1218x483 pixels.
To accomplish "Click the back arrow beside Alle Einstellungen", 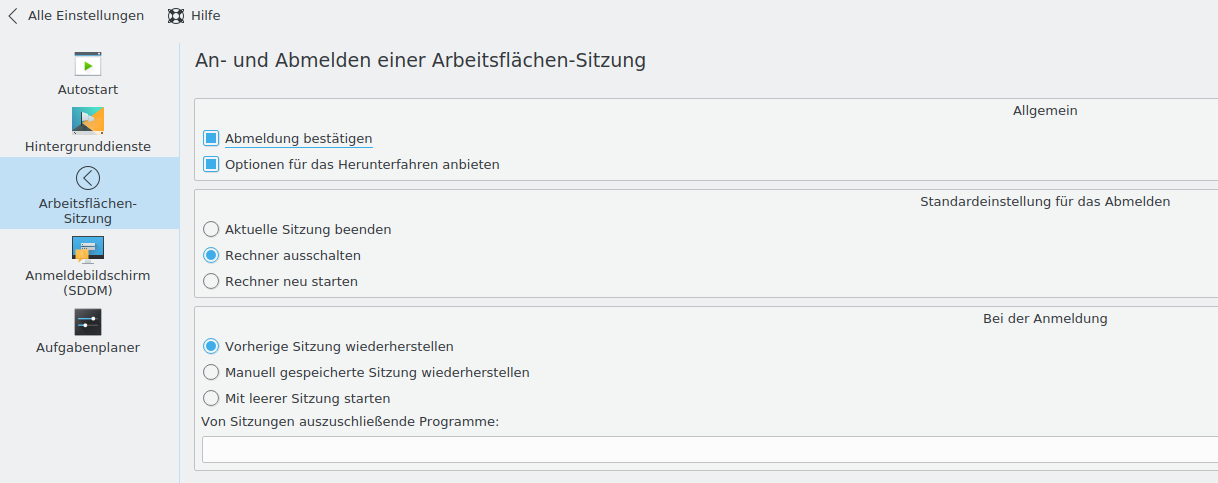I will click(x=13, y=16).
